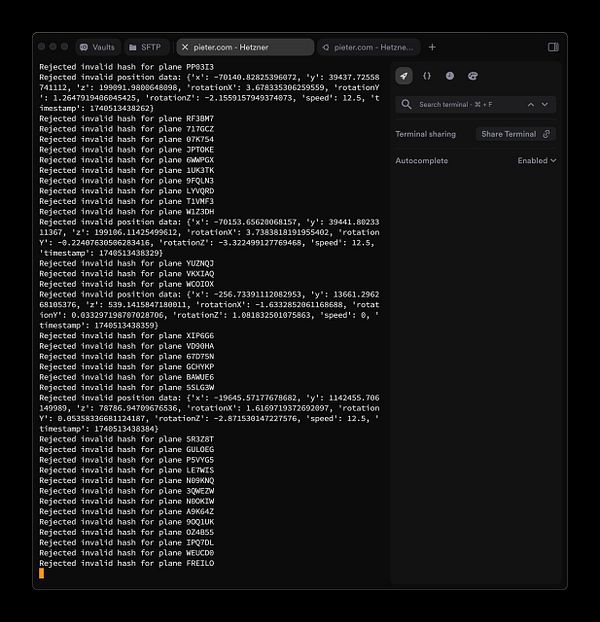Click line ending with plane 5SLG3W
This screenshot has width=600, height=622.
(127, 387)
